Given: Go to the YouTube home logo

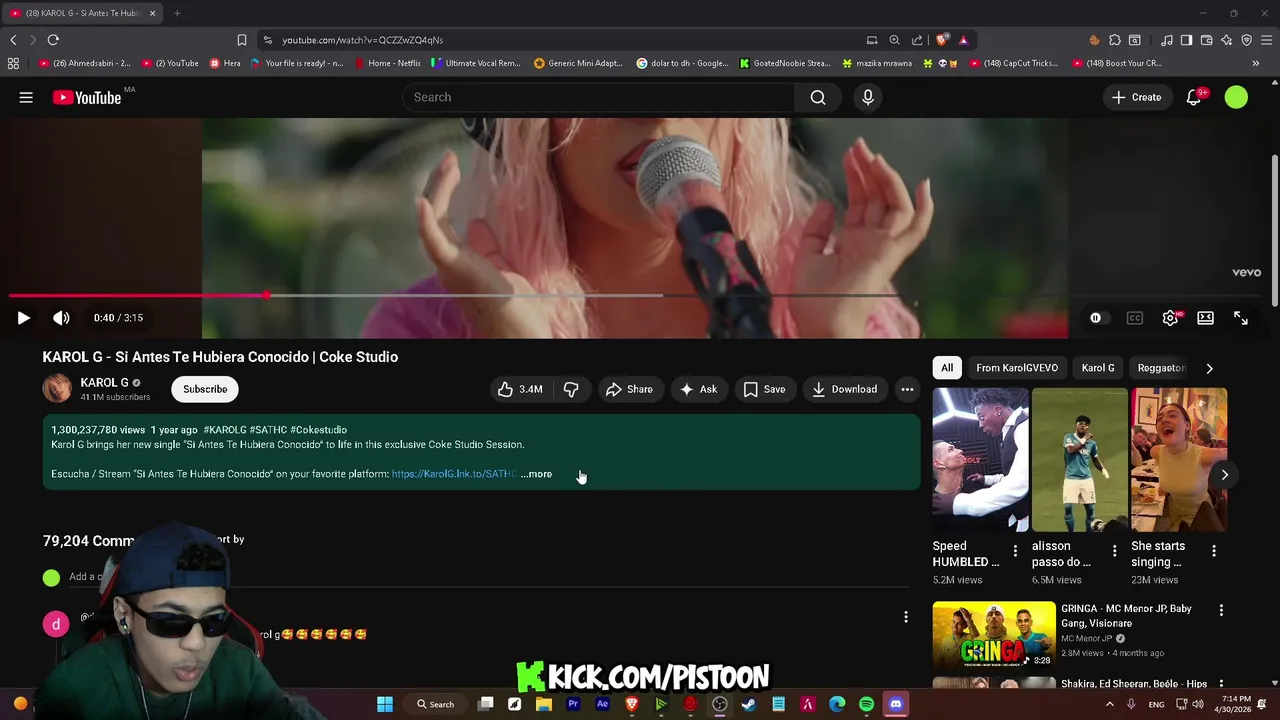Looking at the screenshot, I should (x=87, y=97).
